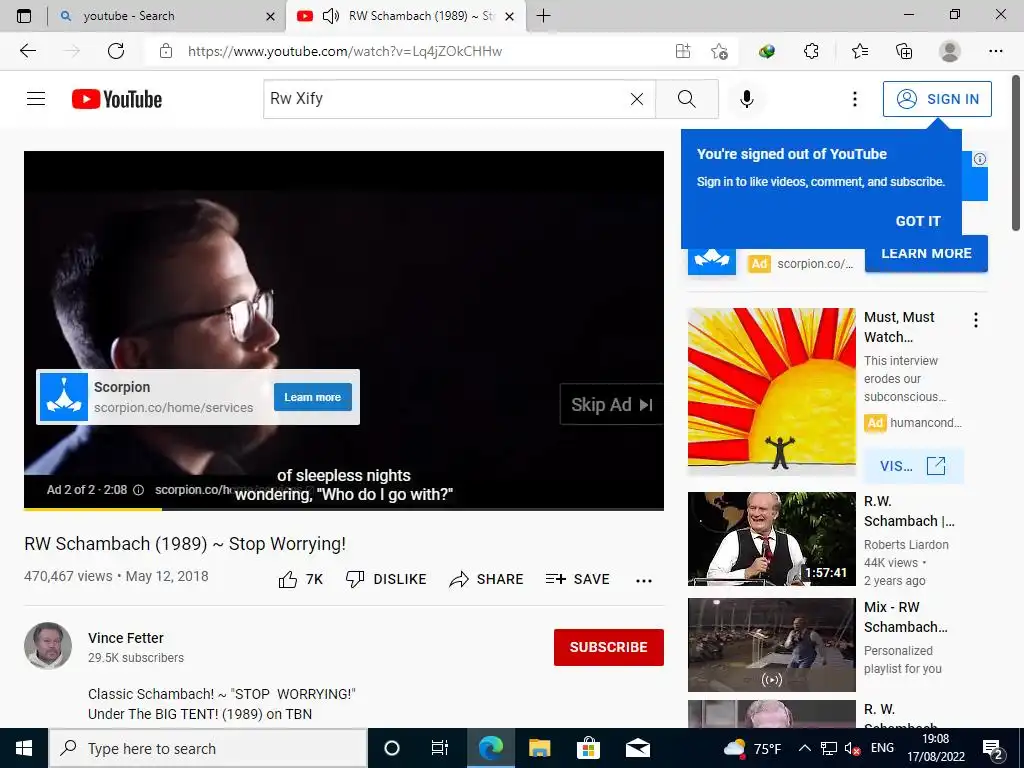This screenshot has height=768, width=1024.
Task: Open the Why this ad info icon
Action: 980,159
